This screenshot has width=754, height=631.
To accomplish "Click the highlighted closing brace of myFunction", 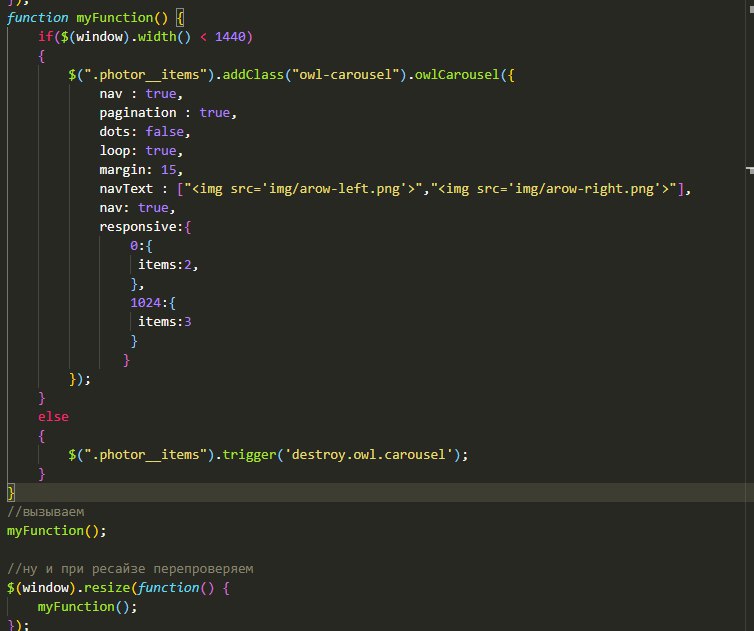I will pos(11,492).
